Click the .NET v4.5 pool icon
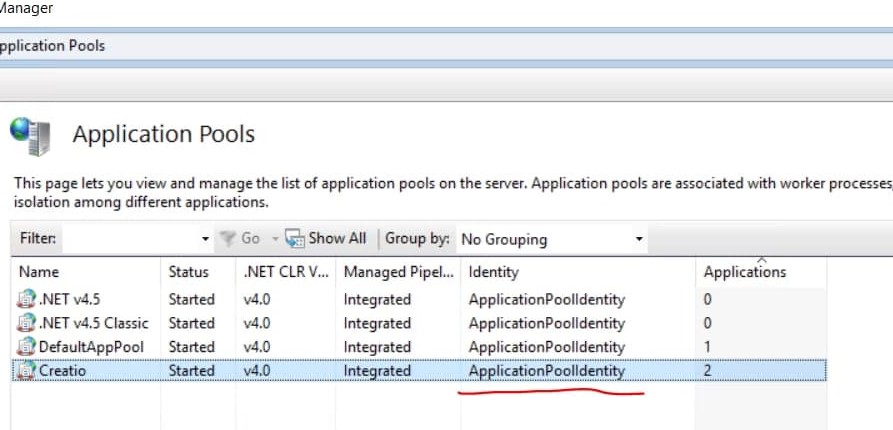 pyautogui.click(x=26, y=299)
